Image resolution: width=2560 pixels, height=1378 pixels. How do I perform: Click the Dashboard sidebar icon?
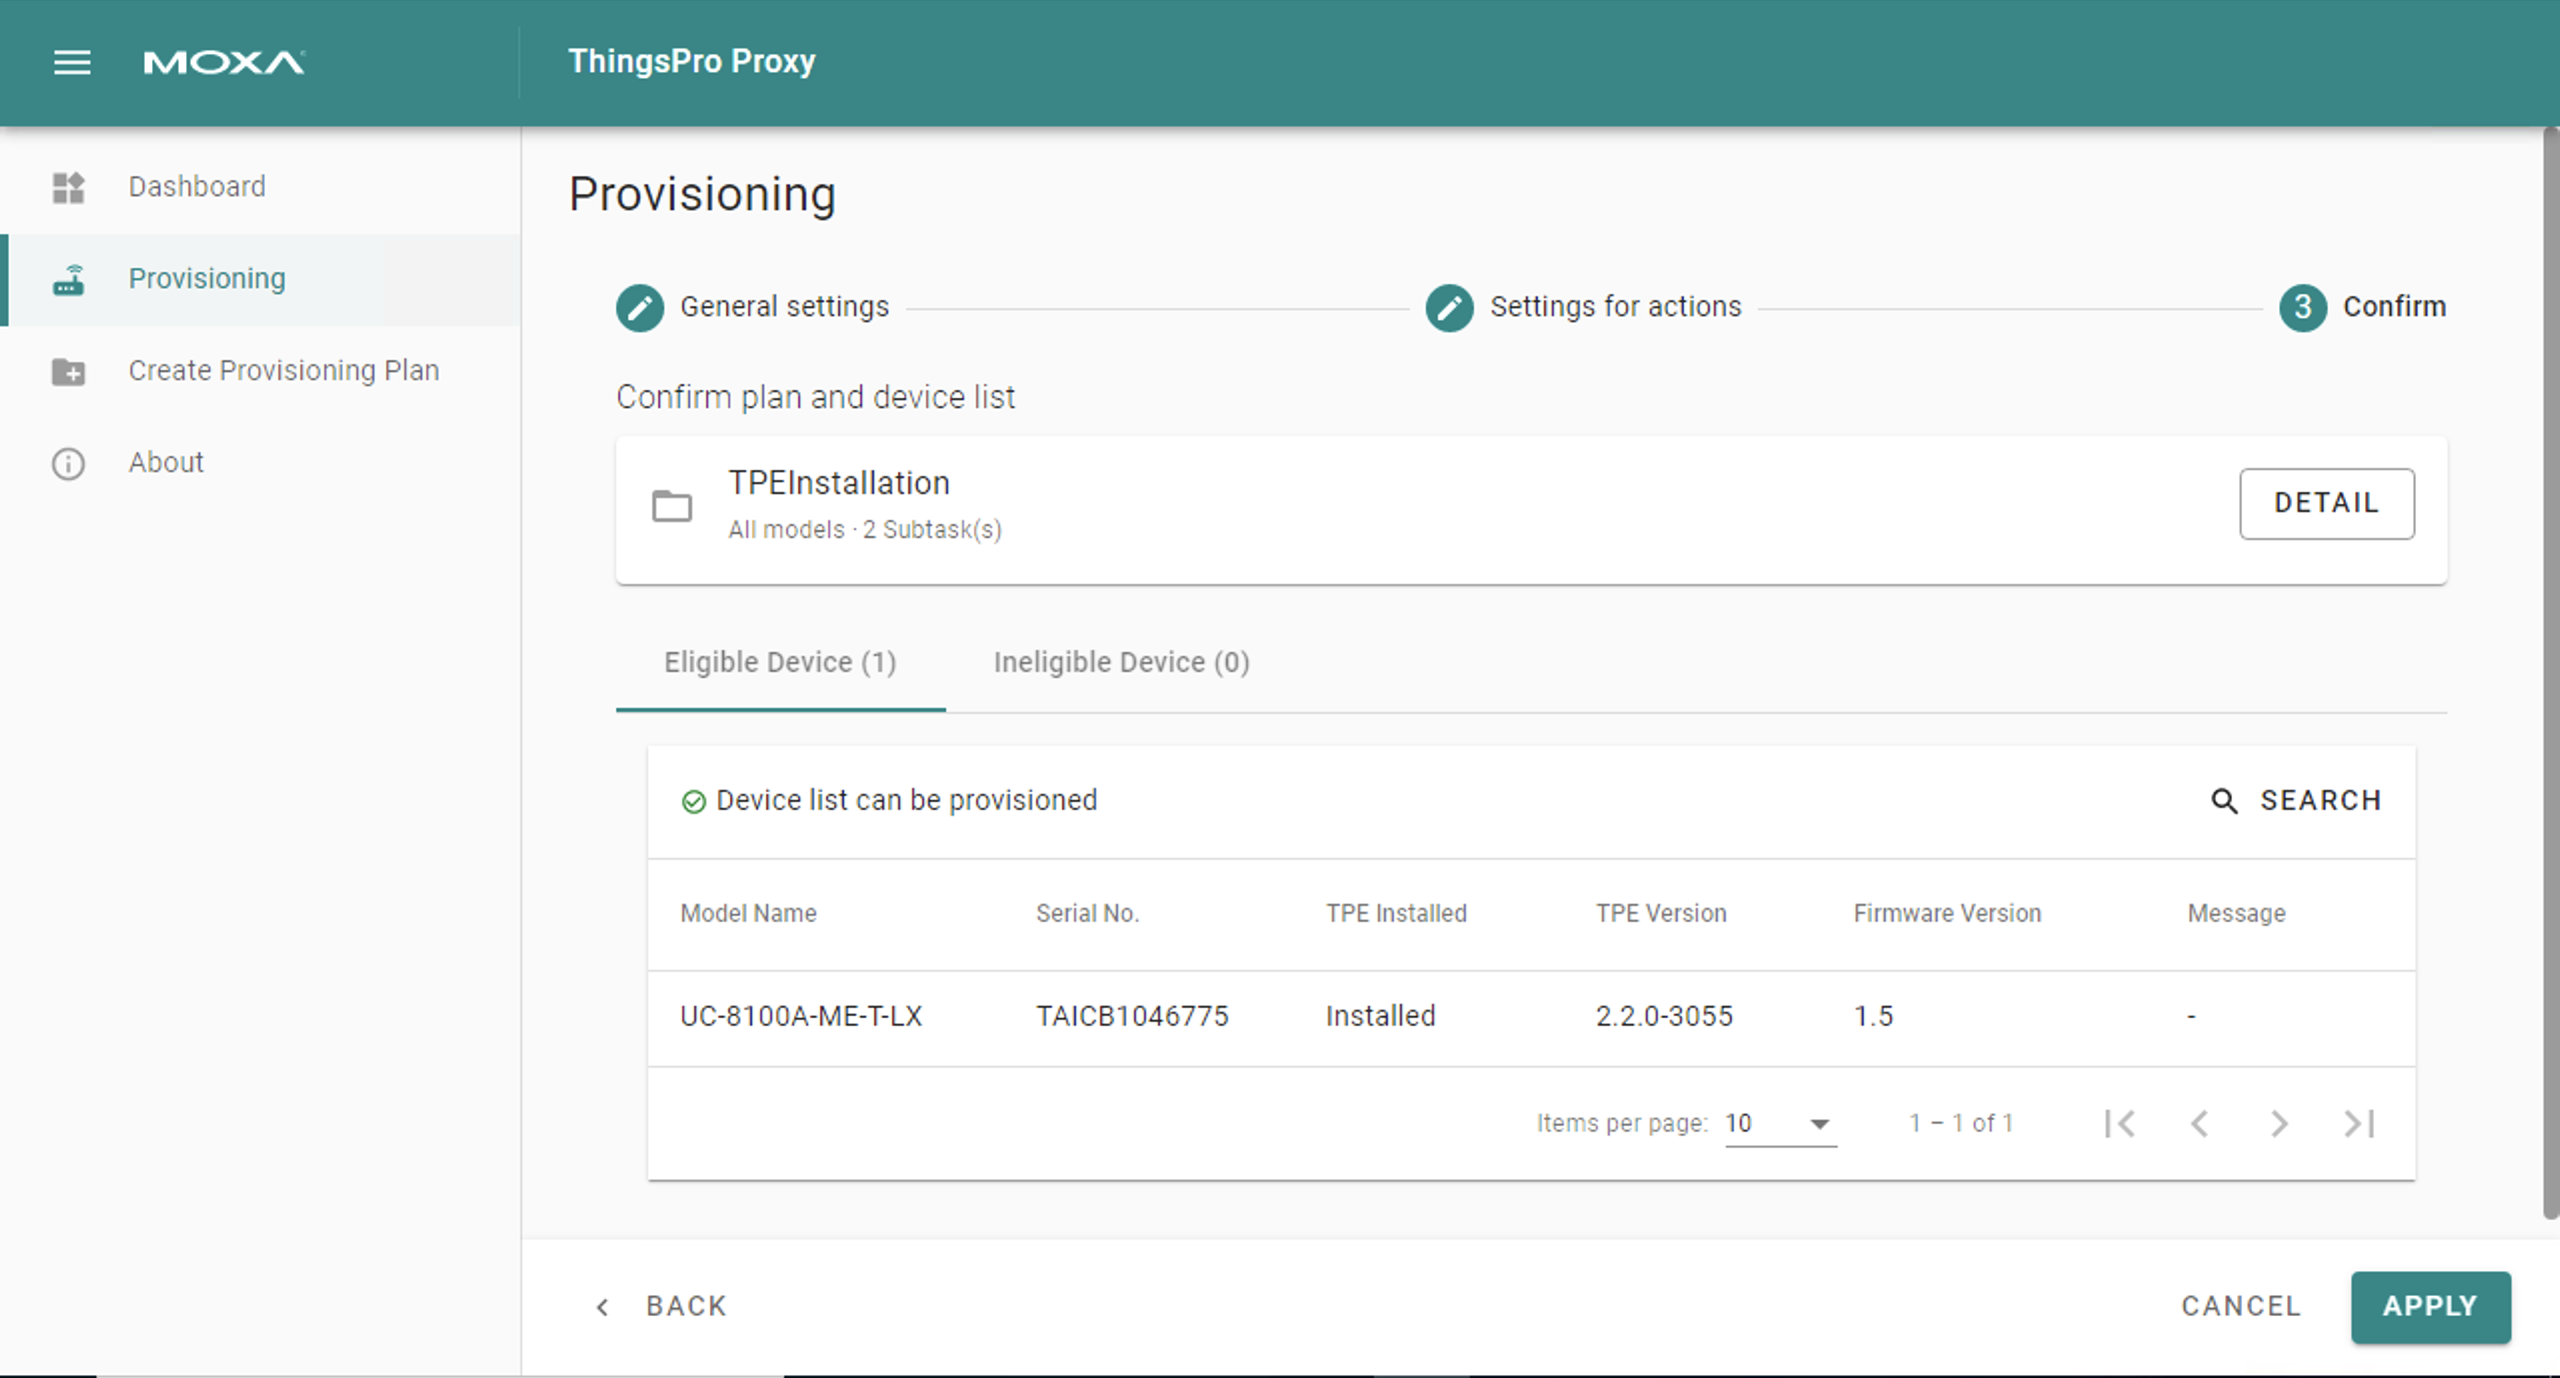68,187
